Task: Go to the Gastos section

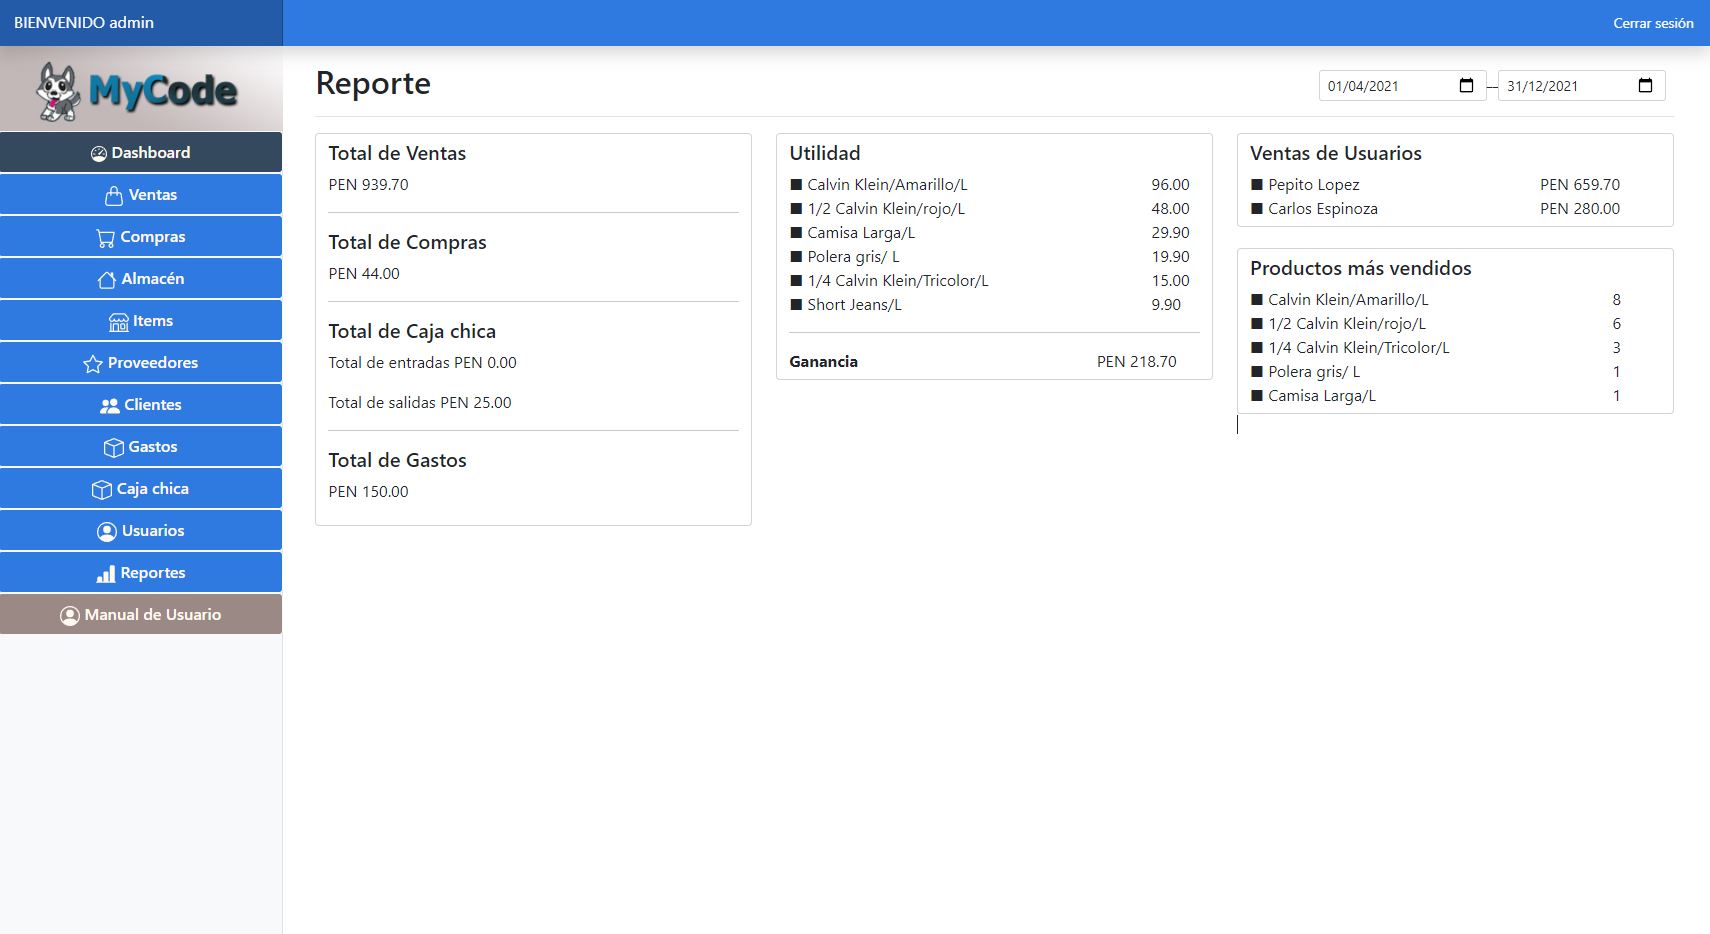Action: tap(141, 447)
